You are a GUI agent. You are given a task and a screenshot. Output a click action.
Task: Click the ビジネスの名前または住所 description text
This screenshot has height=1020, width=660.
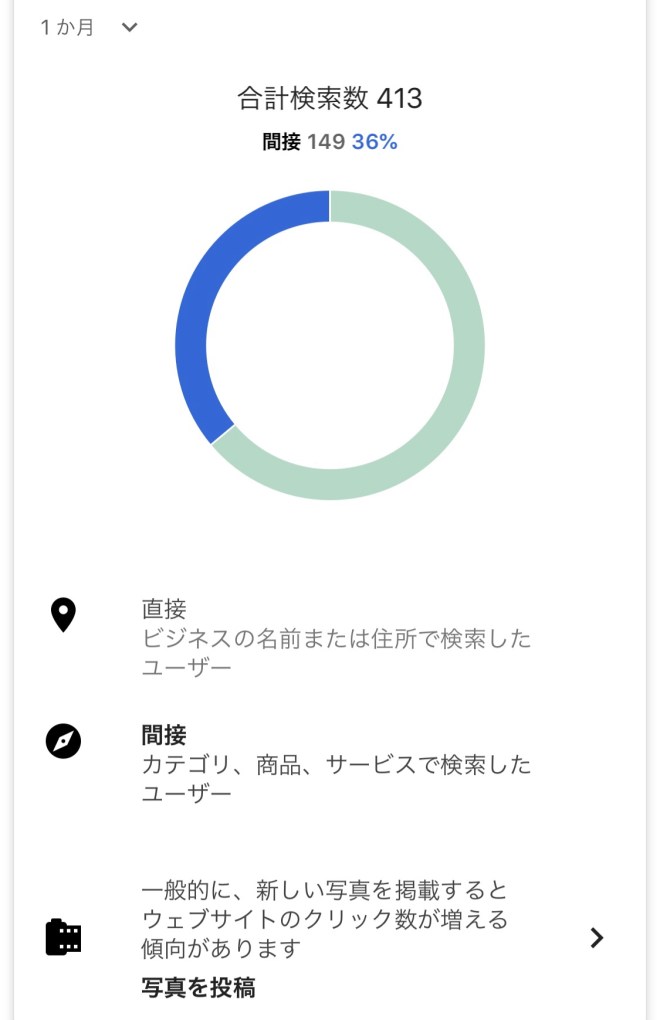tap(336, 639)
